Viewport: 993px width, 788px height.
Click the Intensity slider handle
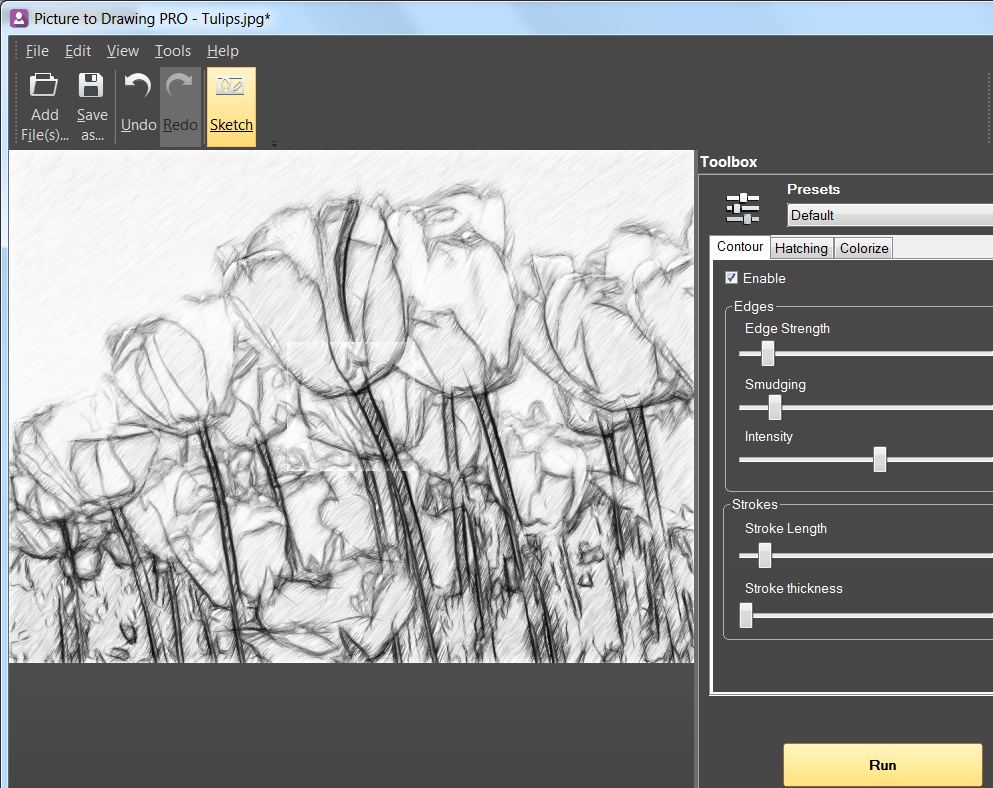879,459
